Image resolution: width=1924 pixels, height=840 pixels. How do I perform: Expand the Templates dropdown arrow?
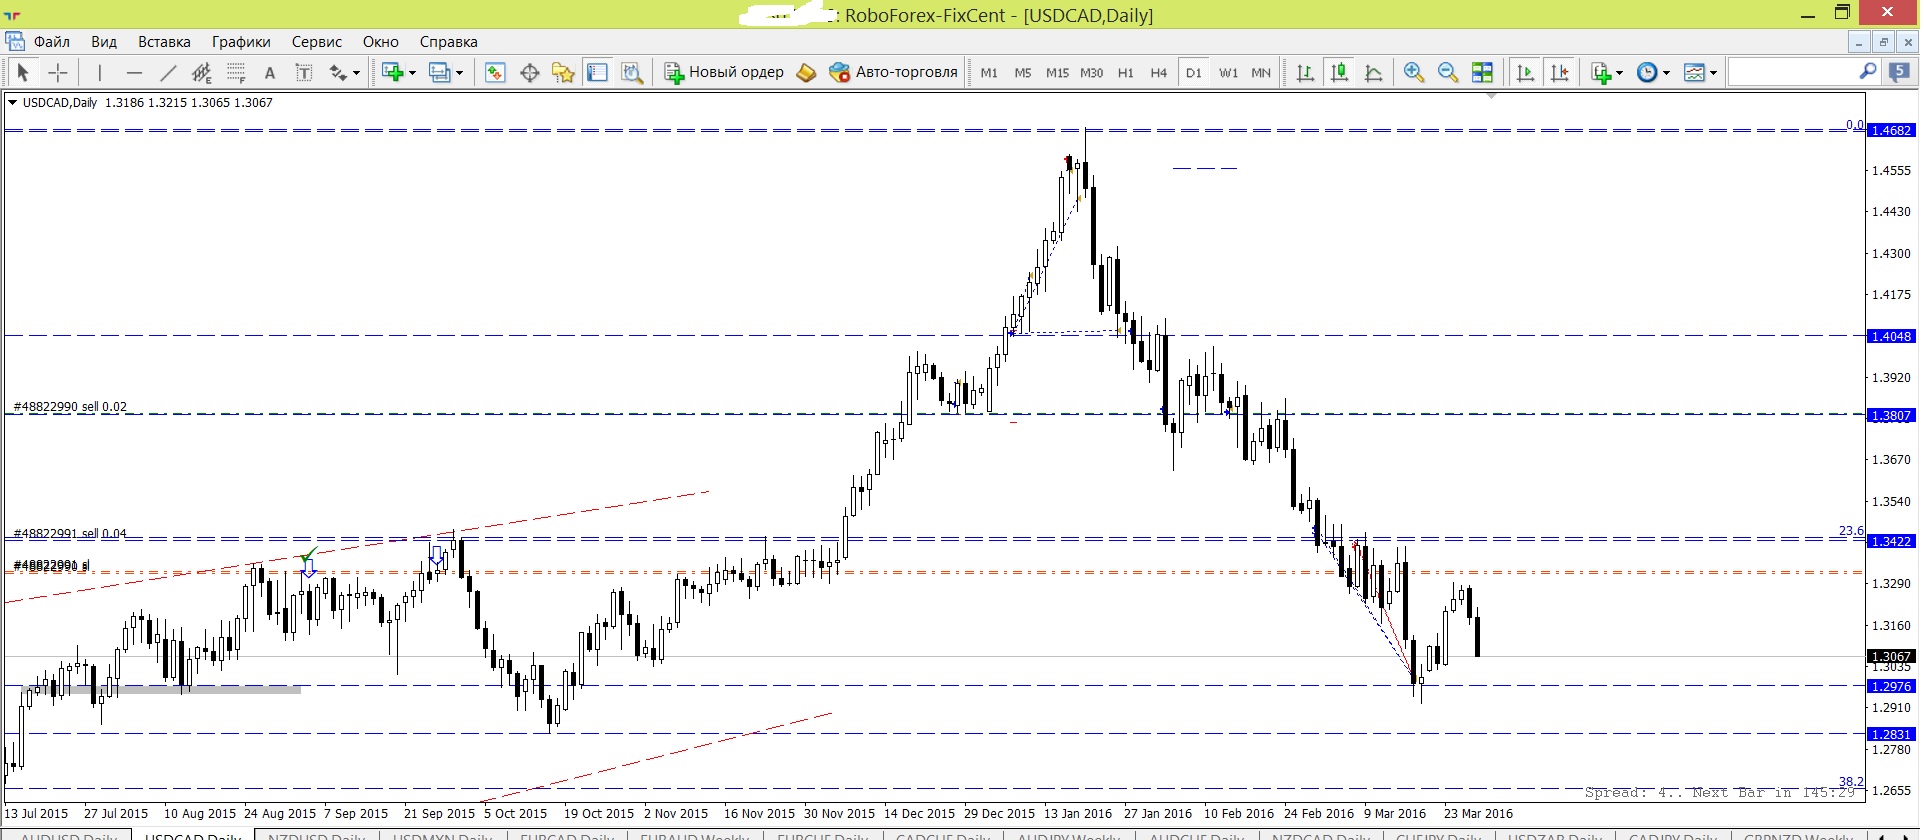tap(1713, 73)
